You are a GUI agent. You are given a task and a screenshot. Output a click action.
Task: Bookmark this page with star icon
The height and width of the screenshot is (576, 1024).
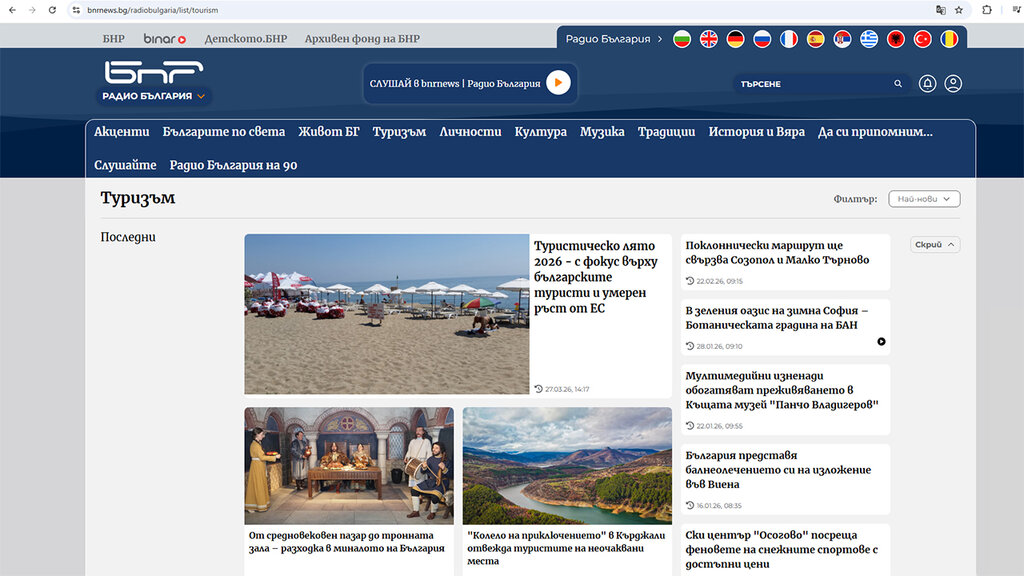pos(959,10)
